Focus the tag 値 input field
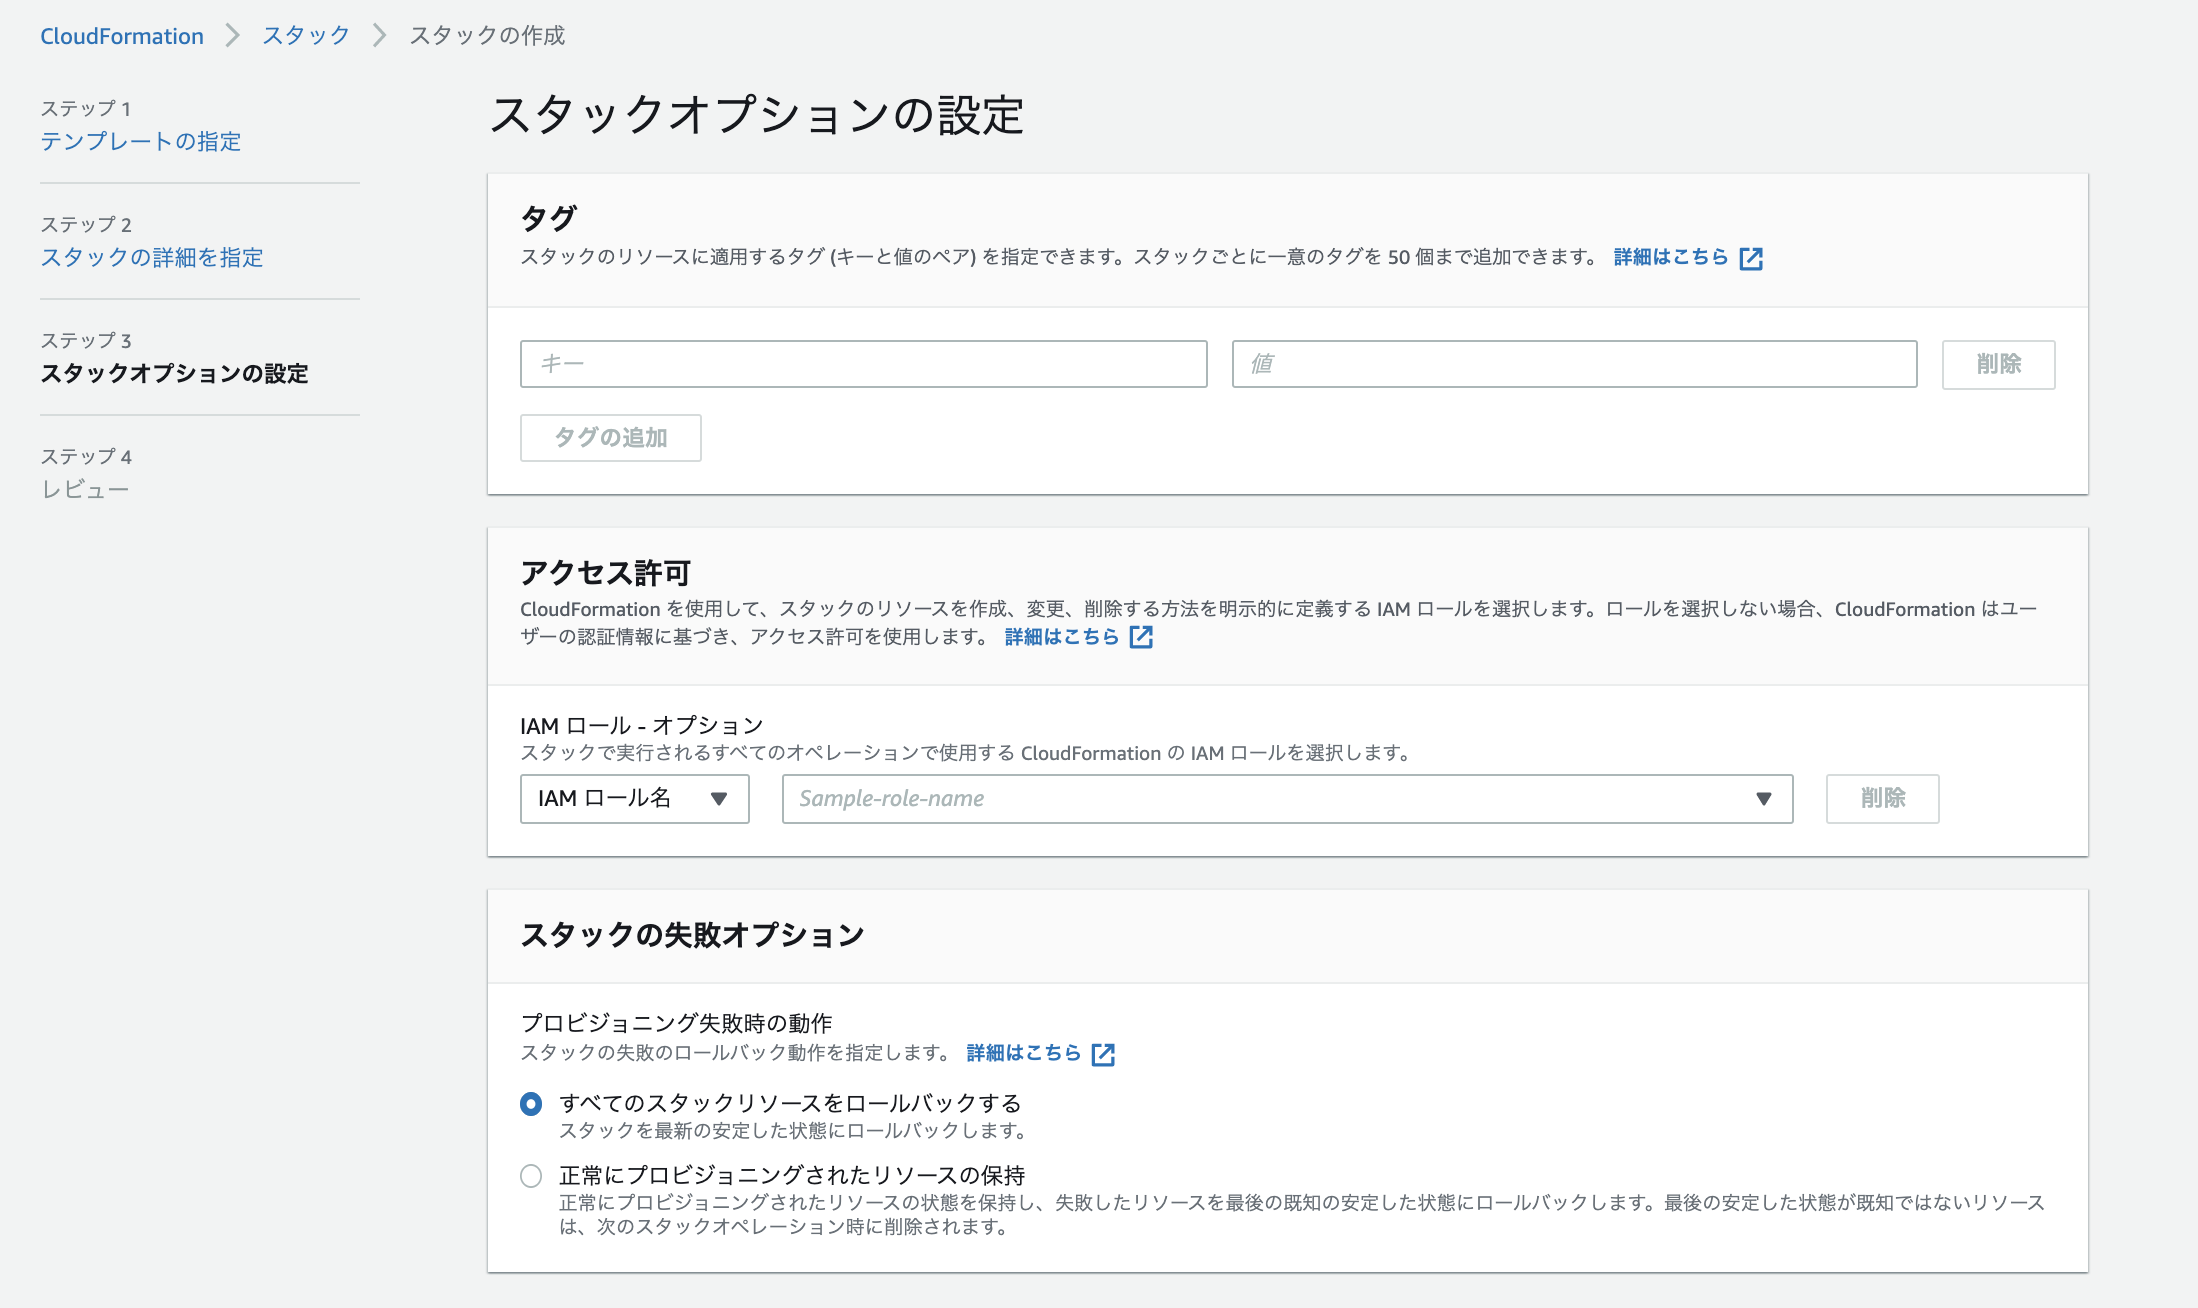The width and height of the screenshot is (2198, 1308). (1574, 364)
